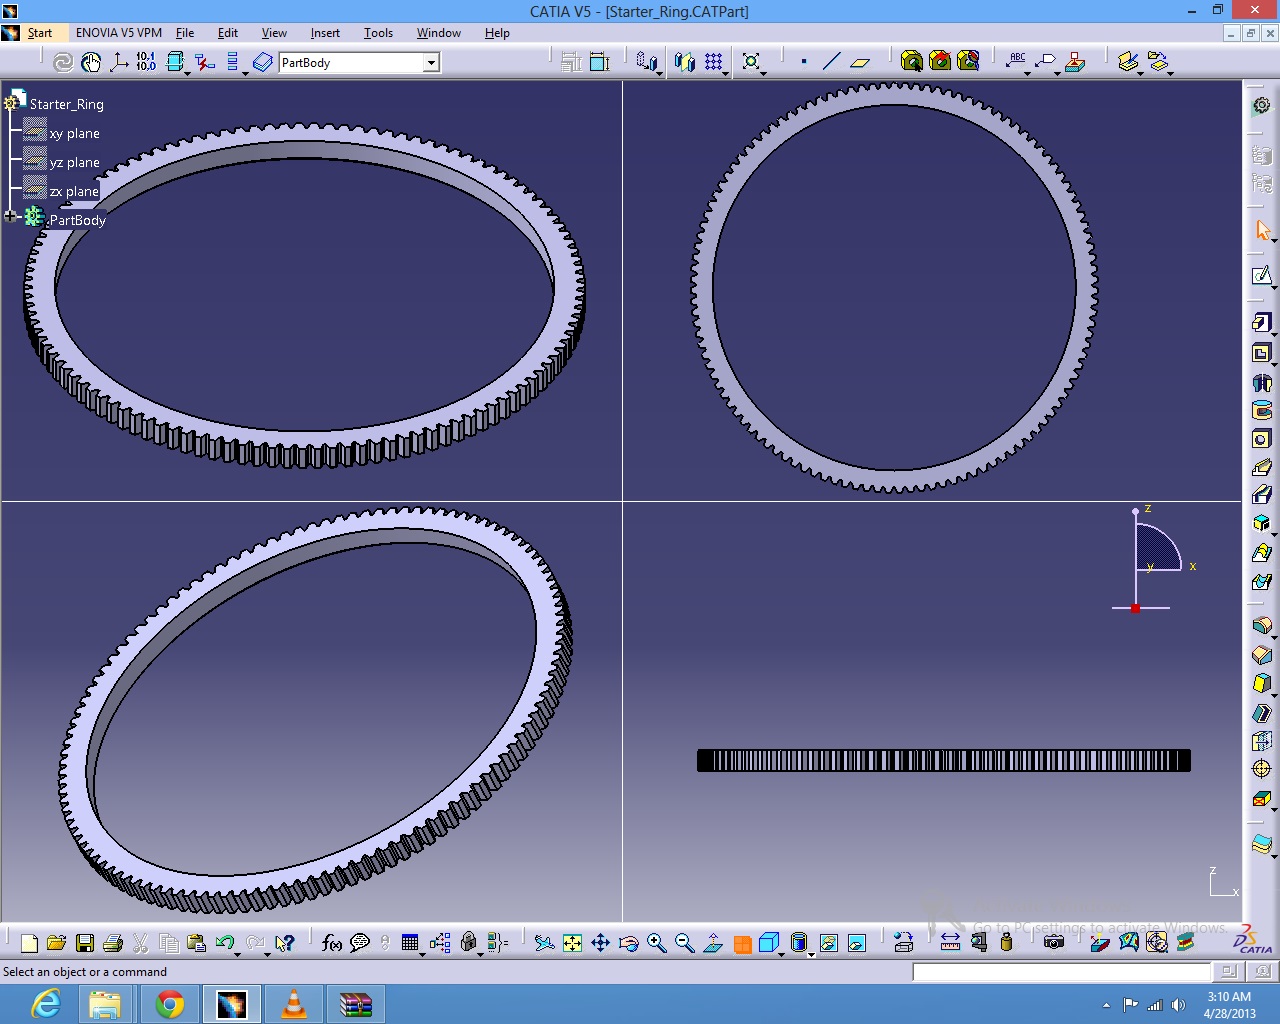Click the Measure Between icon
Viewport: 1280px width, 1024px height.
pyautogui.click(x=950, y=942)
